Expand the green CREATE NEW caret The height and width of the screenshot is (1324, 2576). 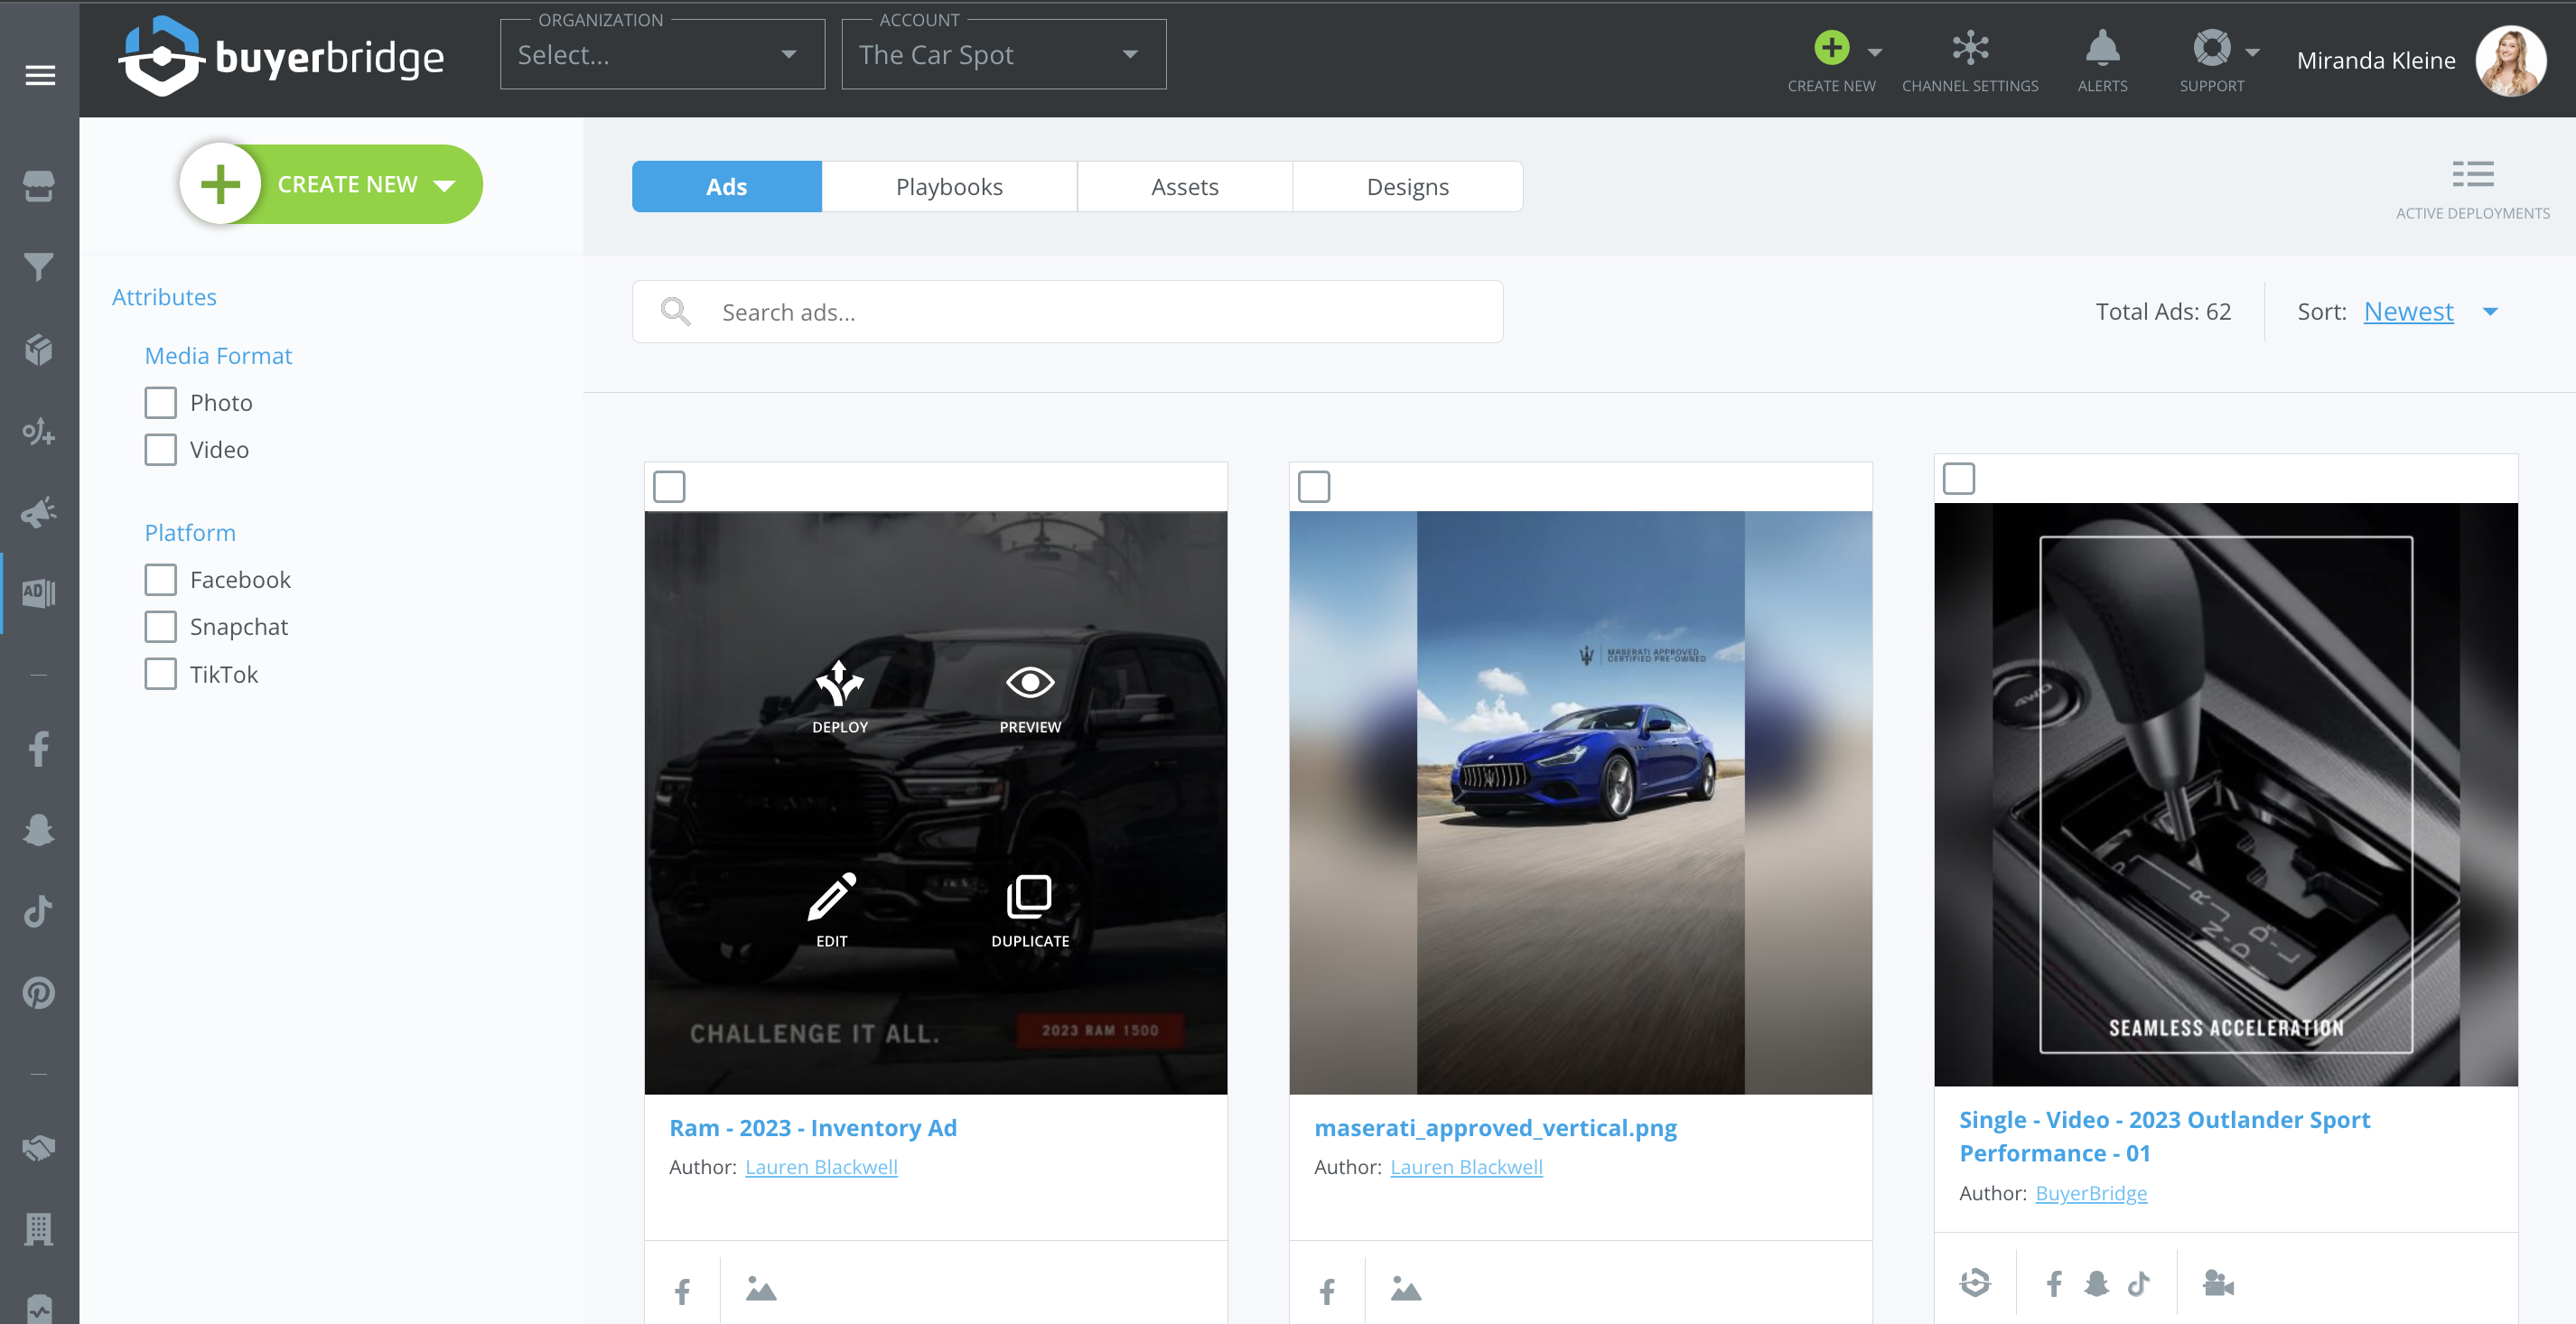pos(444,185)
